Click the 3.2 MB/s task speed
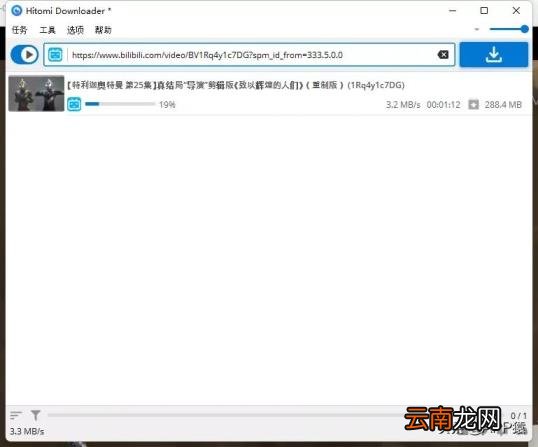 click(x=403, y=105)
